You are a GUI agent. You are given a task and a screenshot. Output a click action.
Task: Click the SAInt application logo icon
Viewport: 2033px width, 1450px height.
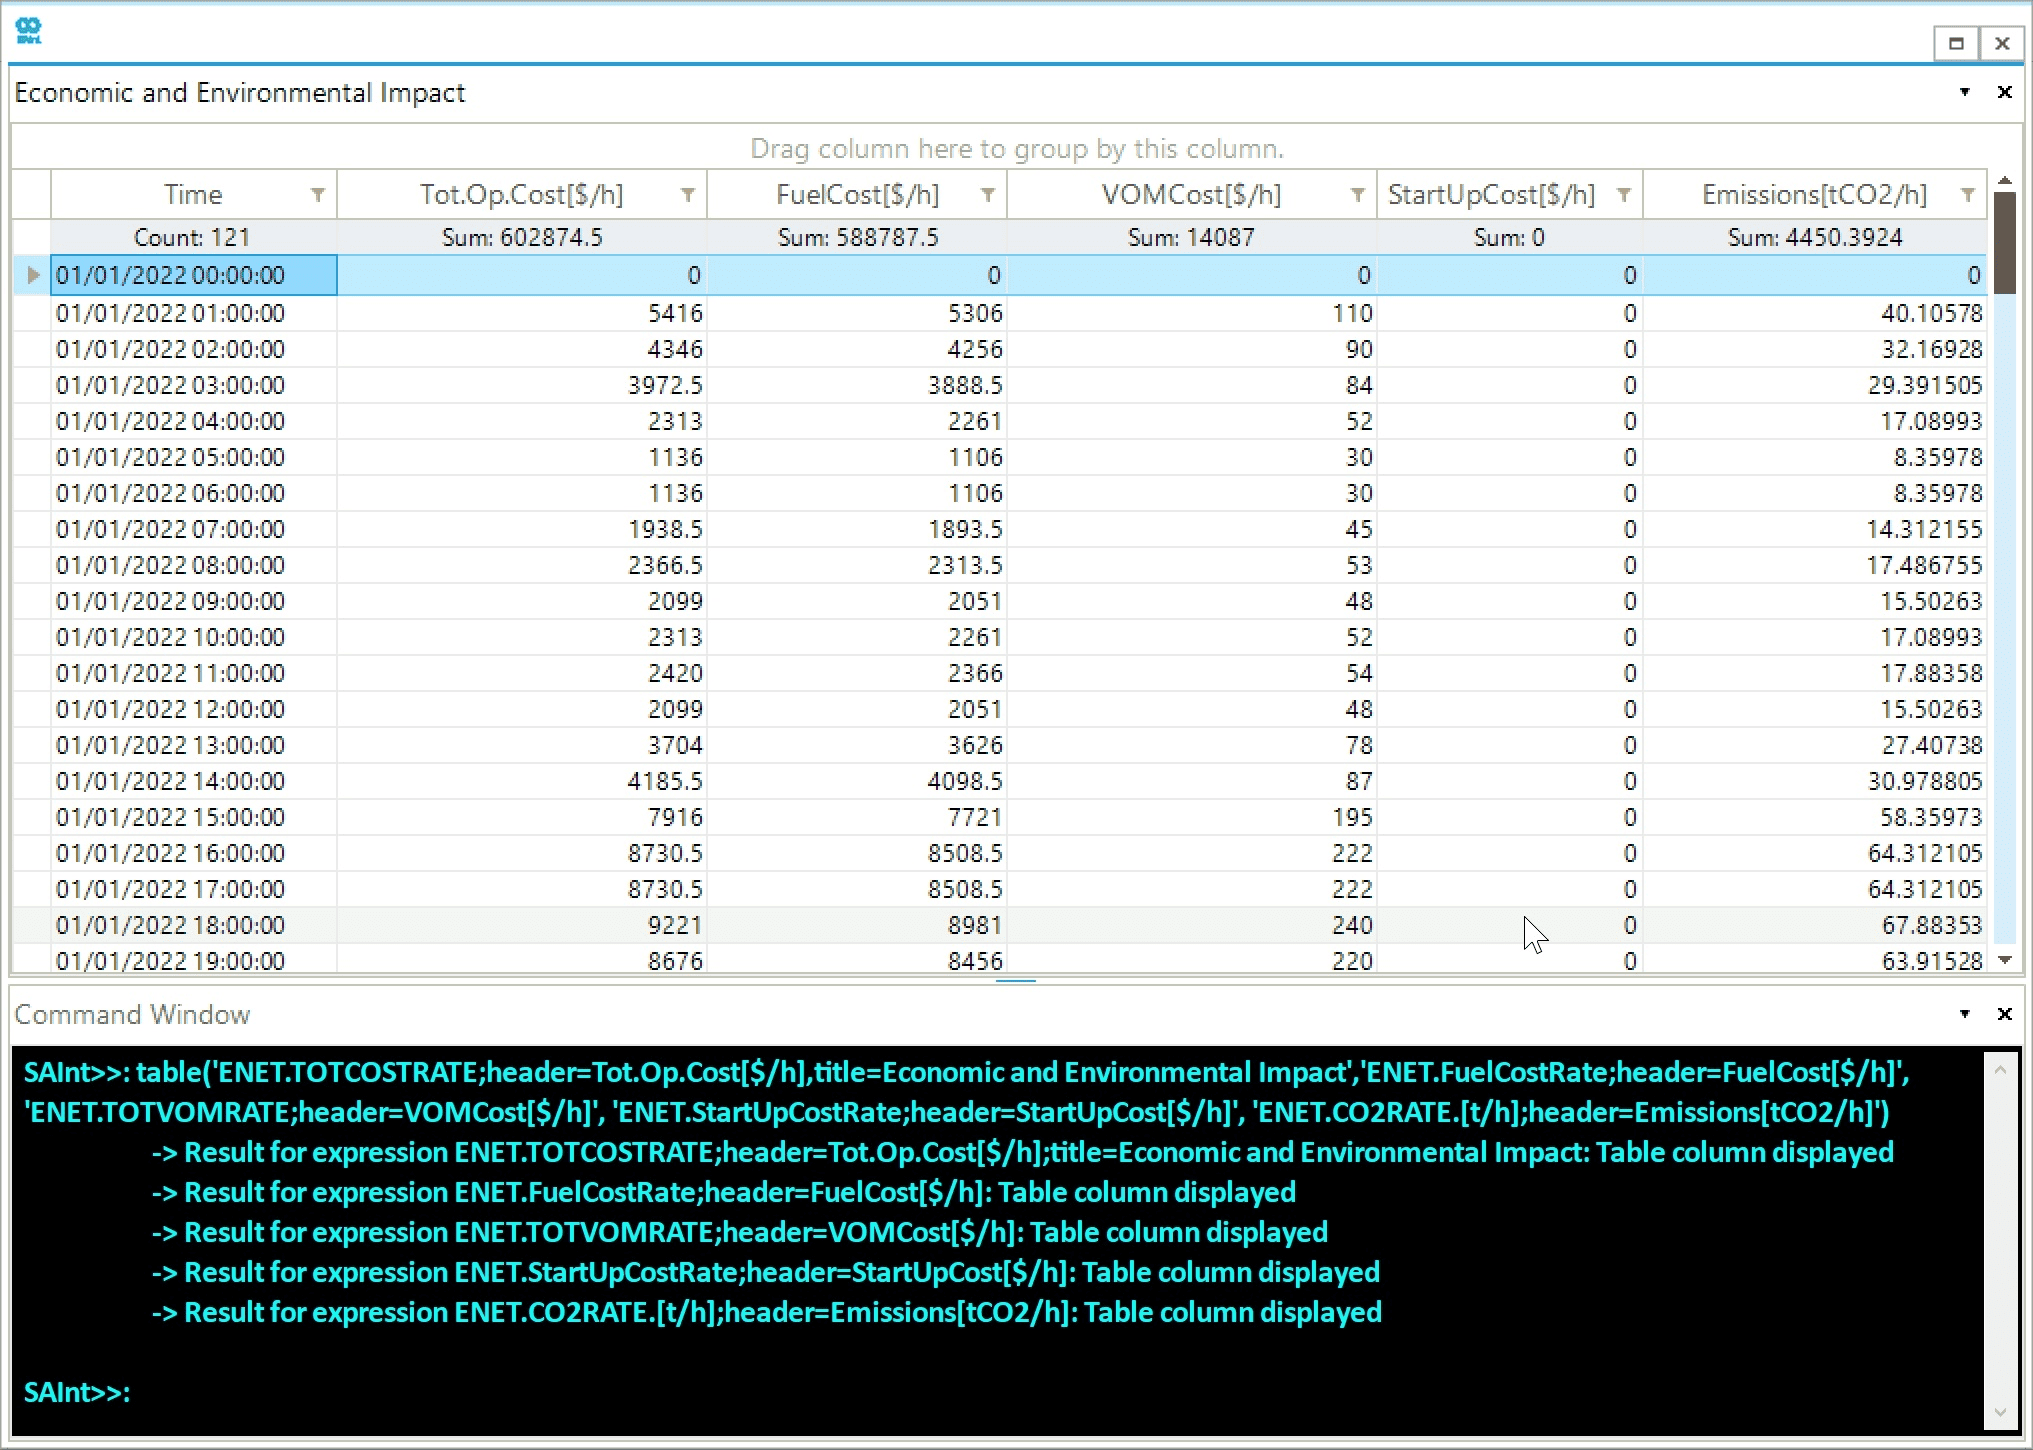(x=29, y=31)
